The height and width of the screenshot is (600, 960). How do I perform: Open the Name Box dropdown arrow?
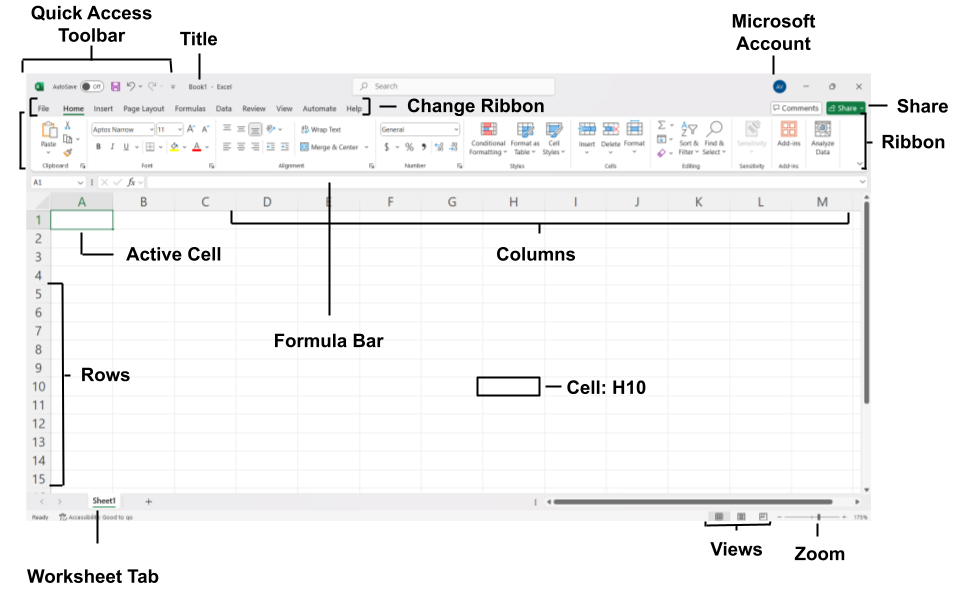coord(81,183)
